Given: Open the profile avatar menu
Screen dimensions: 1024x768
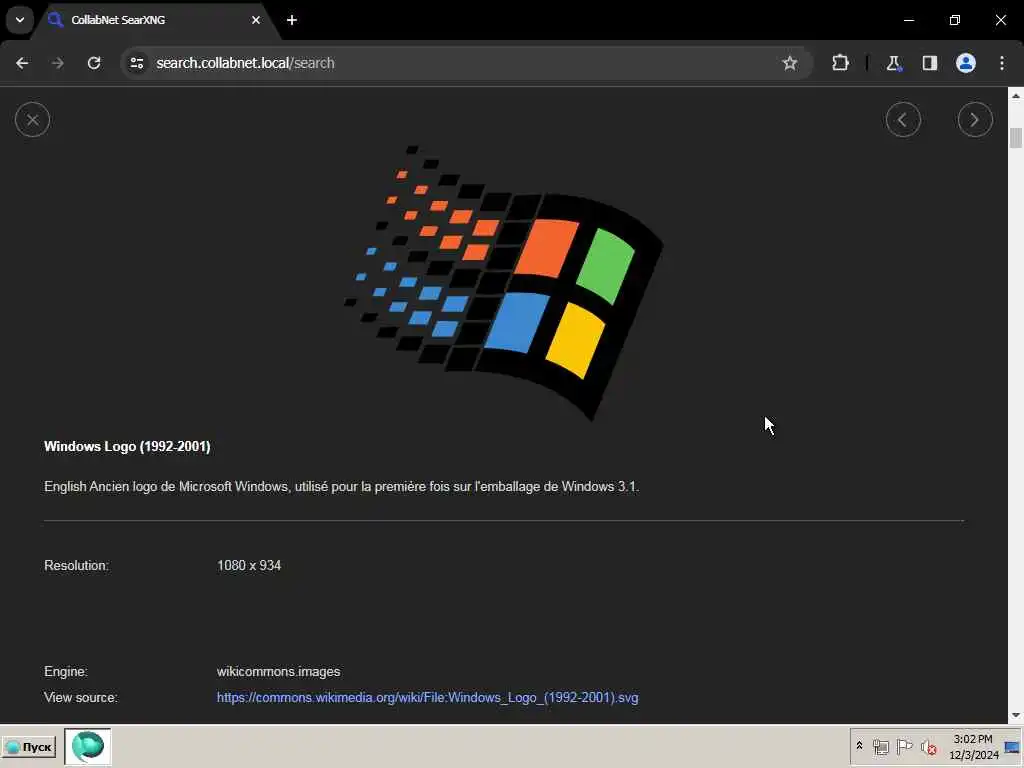Looking at the screenshot, I should 966,63.
